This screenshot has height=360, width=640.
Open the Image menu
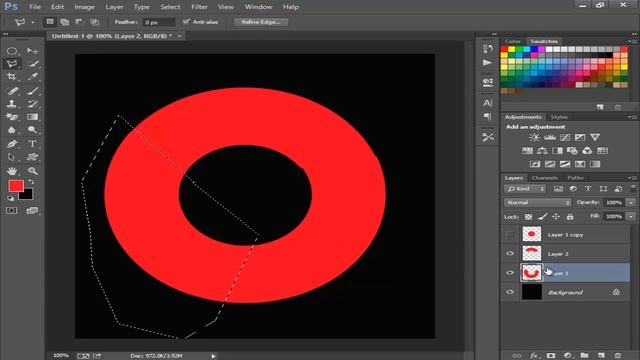84,7
